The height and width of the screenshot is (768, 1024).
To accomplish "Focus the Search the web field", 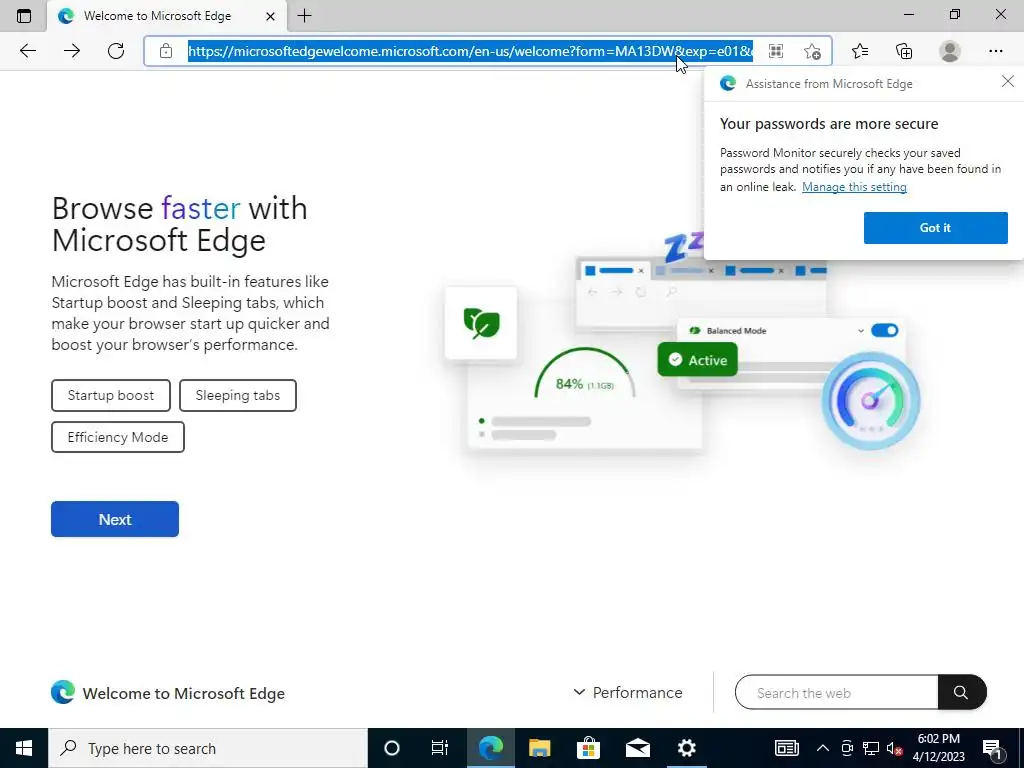I will [x=837, y=692].
